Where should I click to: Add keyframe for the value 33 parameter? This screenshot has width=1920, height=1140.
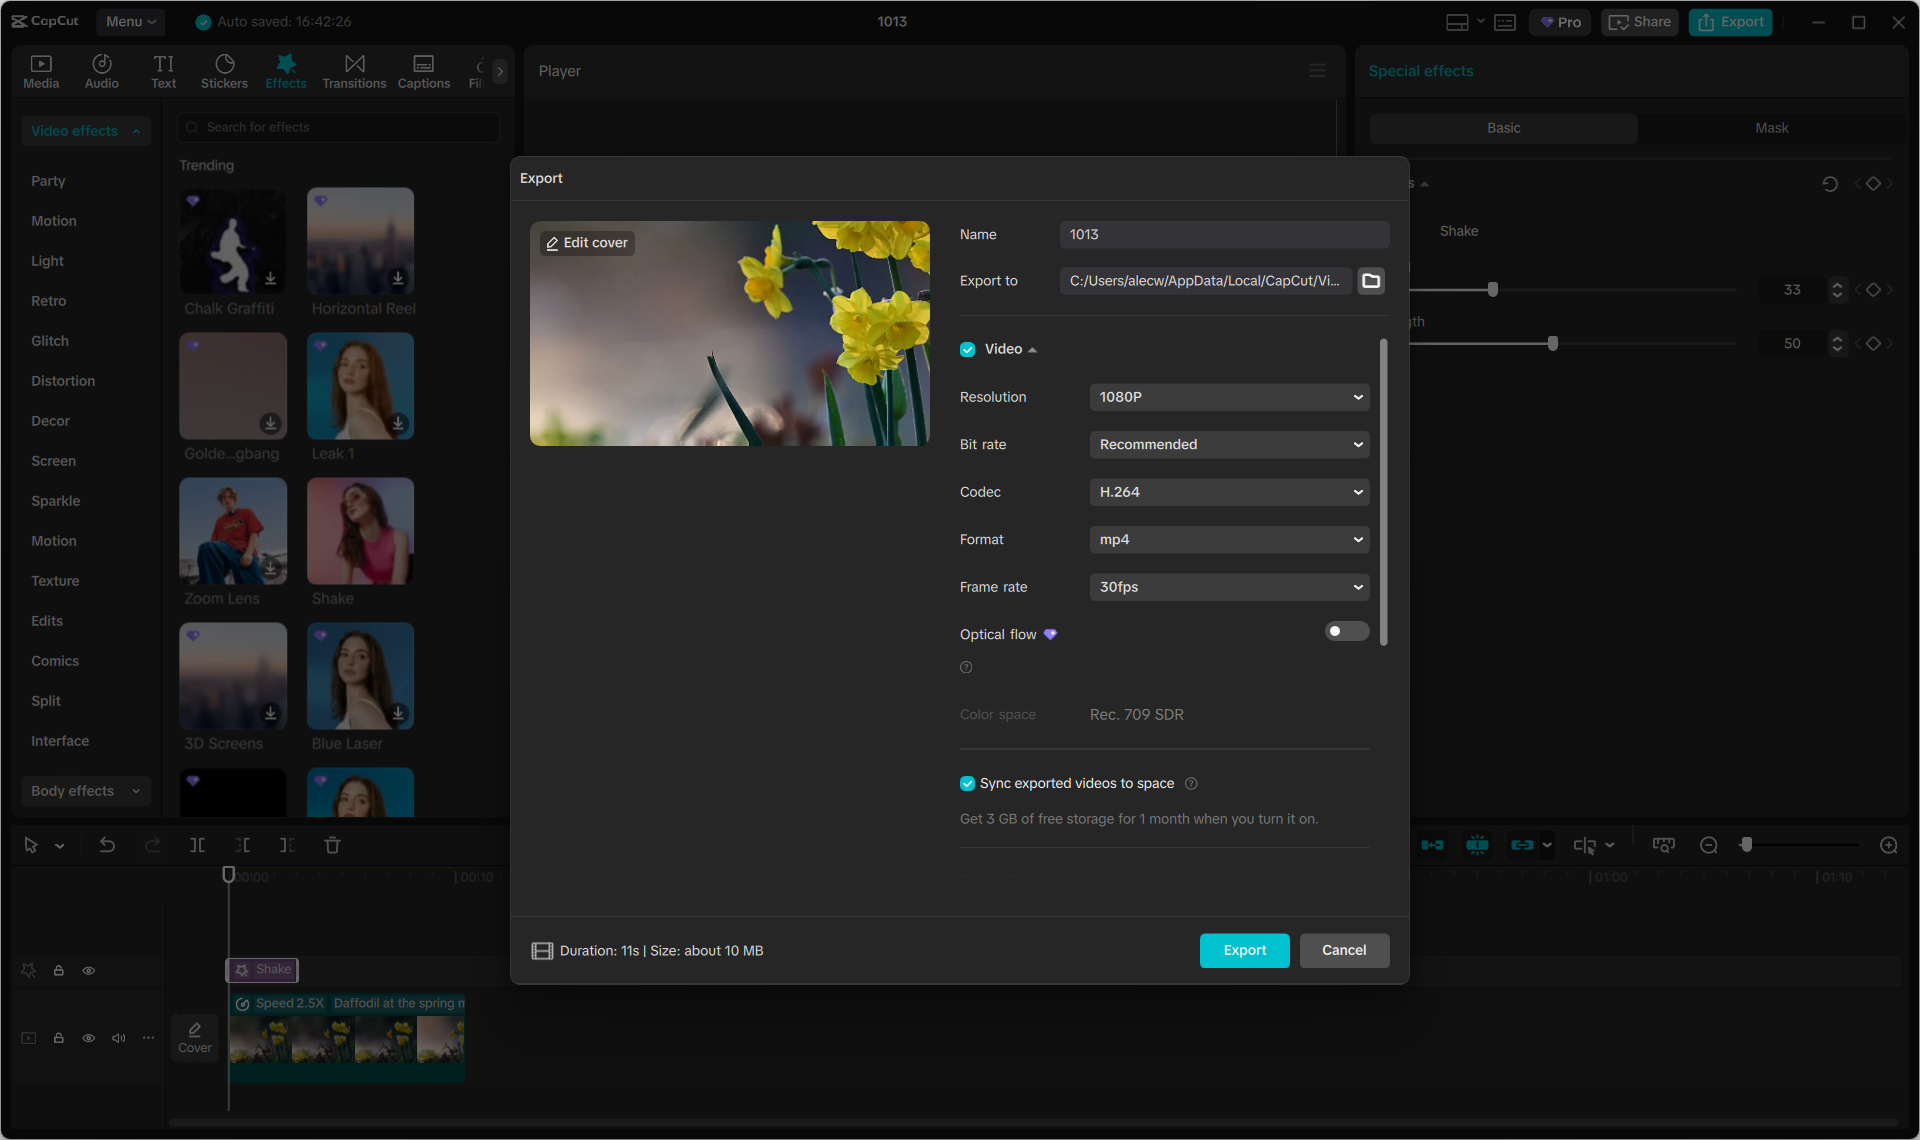(1874, 290)
